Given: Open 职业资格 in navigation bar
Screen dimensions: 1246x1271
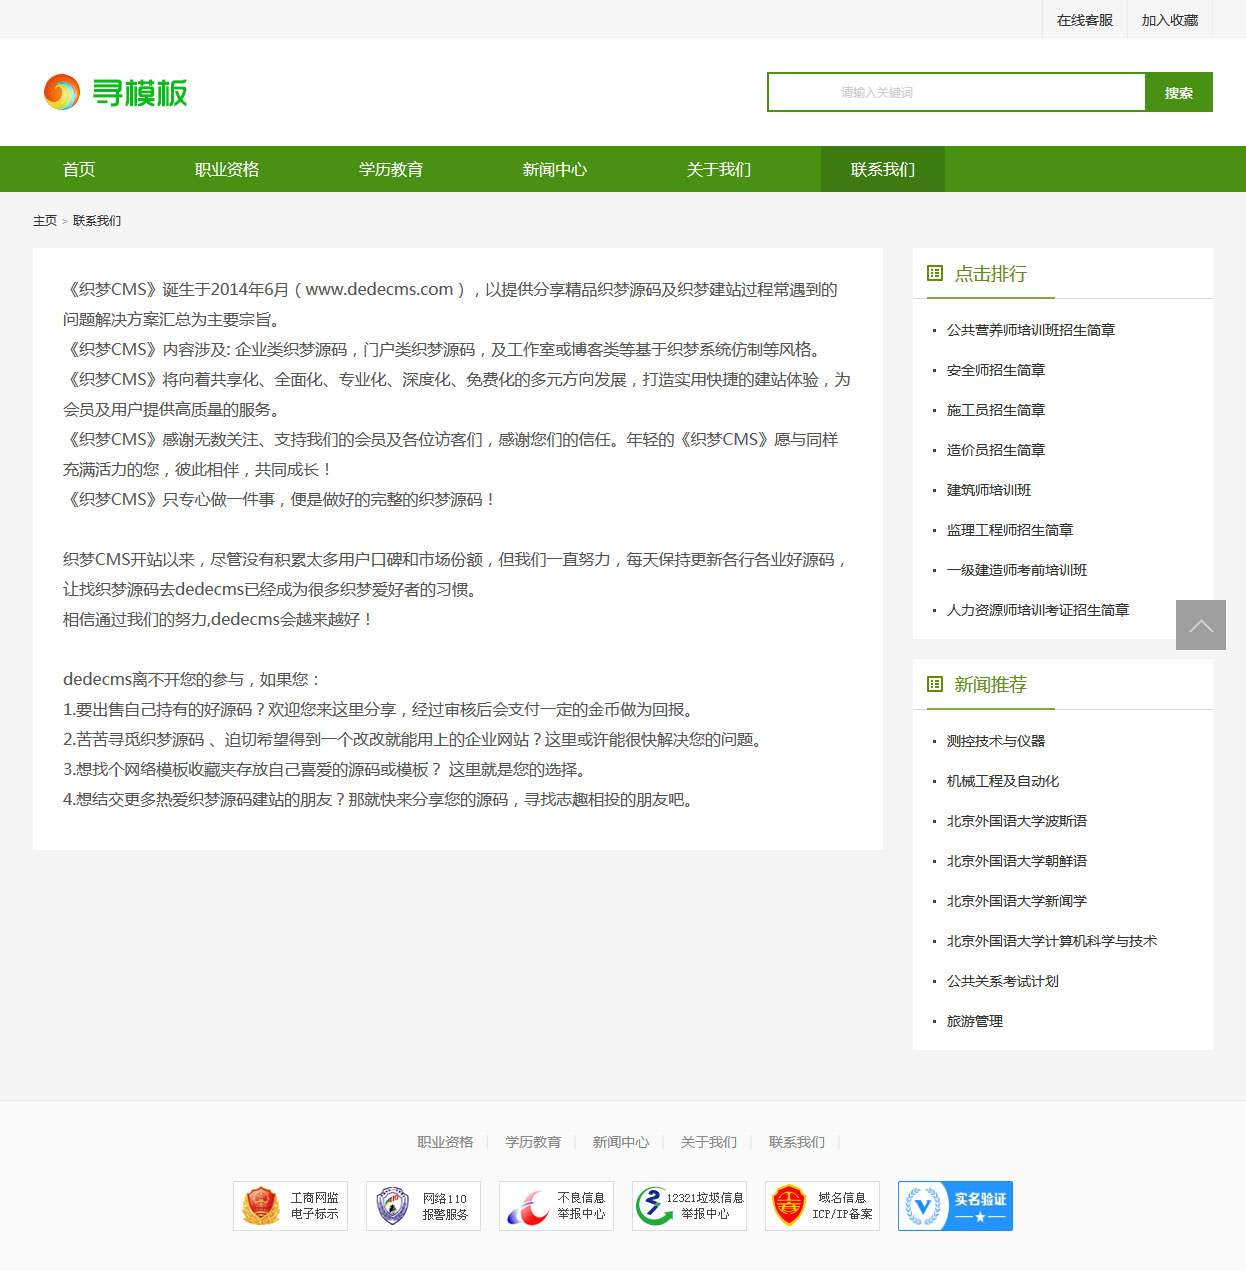Looking at the screenshot, I should click(227, 169).
